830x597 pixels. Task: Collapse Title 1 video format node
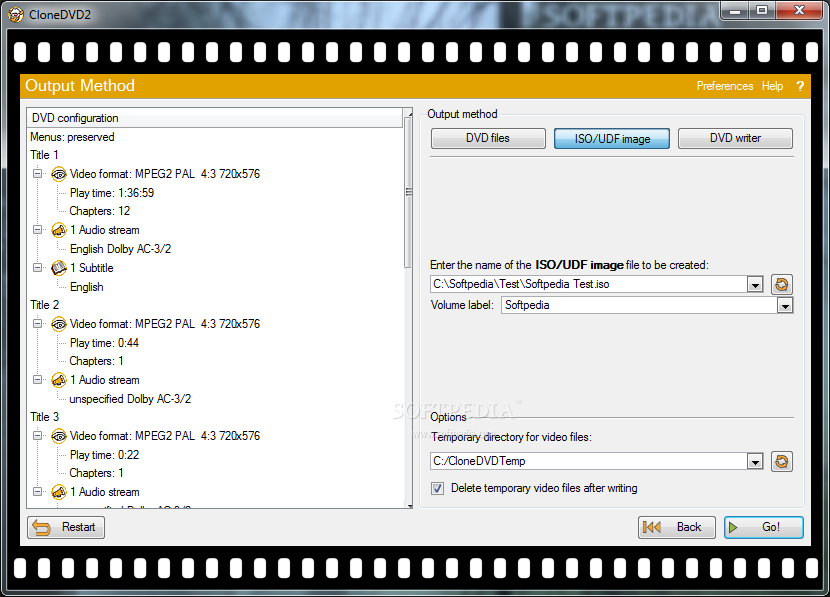tap(37, 173)
